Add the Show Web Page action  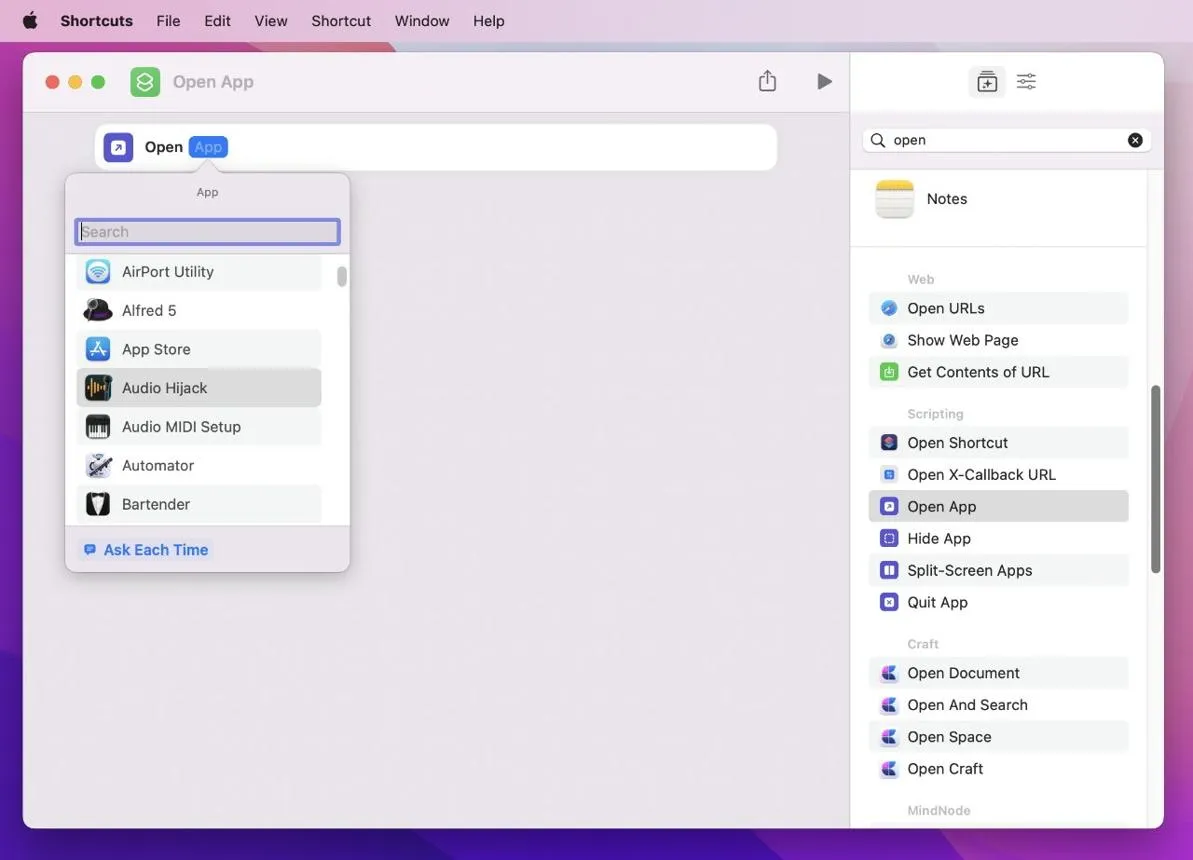click(x=998, y=340)
